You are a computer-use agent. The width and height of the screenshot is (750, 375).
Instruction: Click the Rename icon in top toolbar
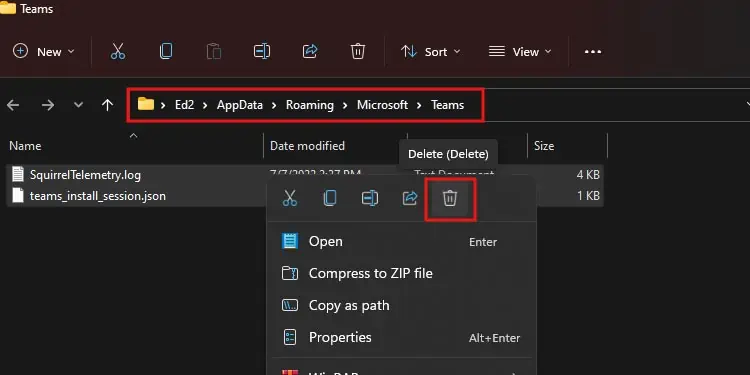(262, 51)
